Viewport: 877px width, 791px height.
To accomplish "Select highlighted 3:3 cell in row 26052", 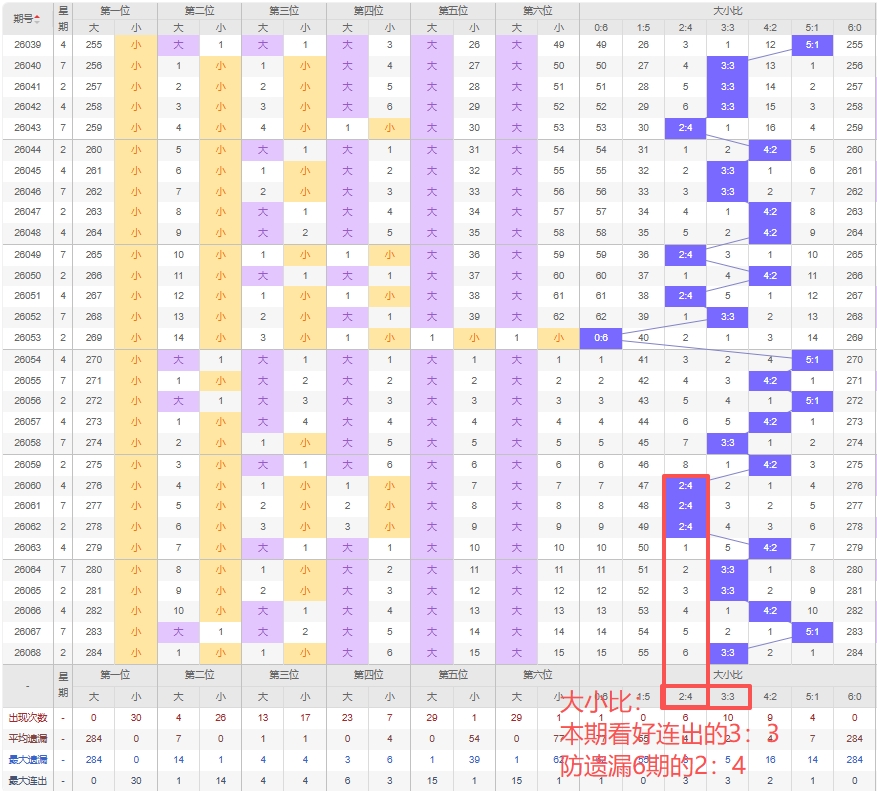I will click(x=728, y=317).
